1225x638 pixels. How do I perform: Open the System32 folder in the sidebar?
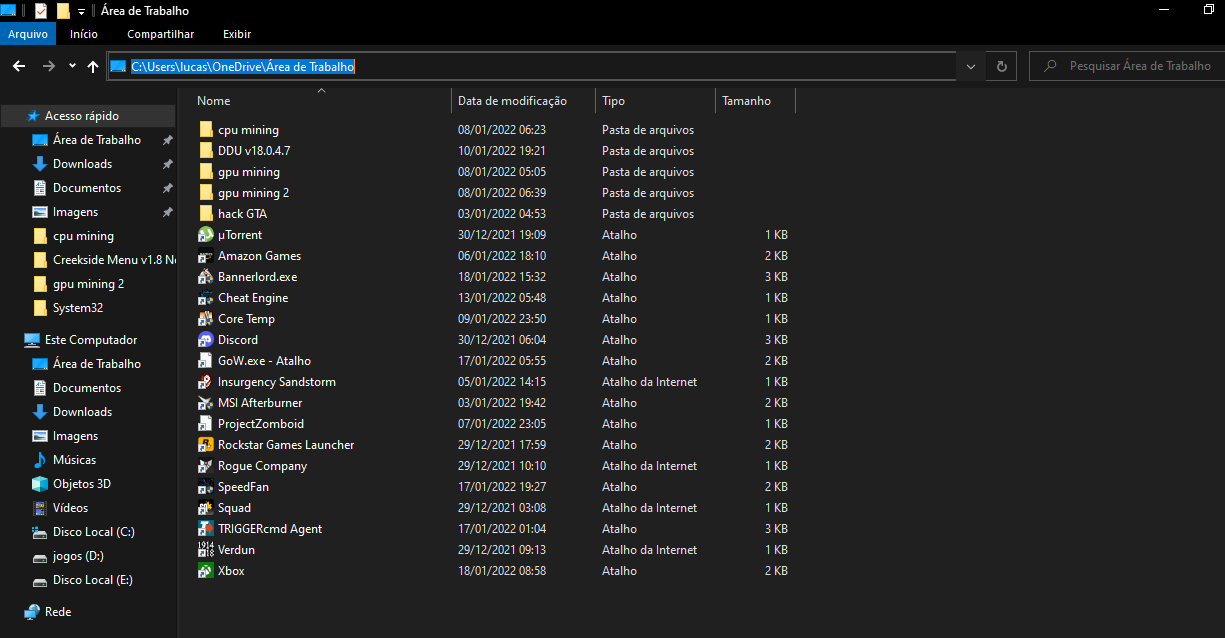pos(78,308)
